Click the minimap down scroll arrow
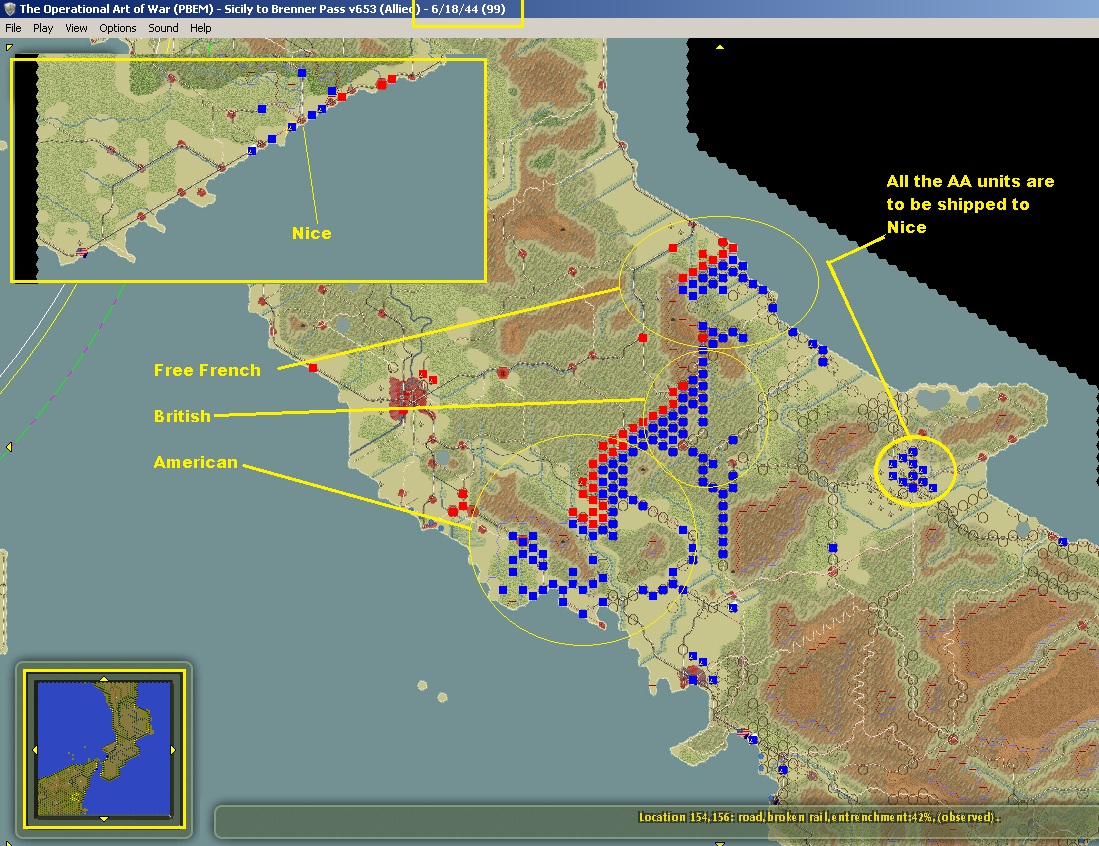Screen dimensions: 1099x846 pos(104,819)
